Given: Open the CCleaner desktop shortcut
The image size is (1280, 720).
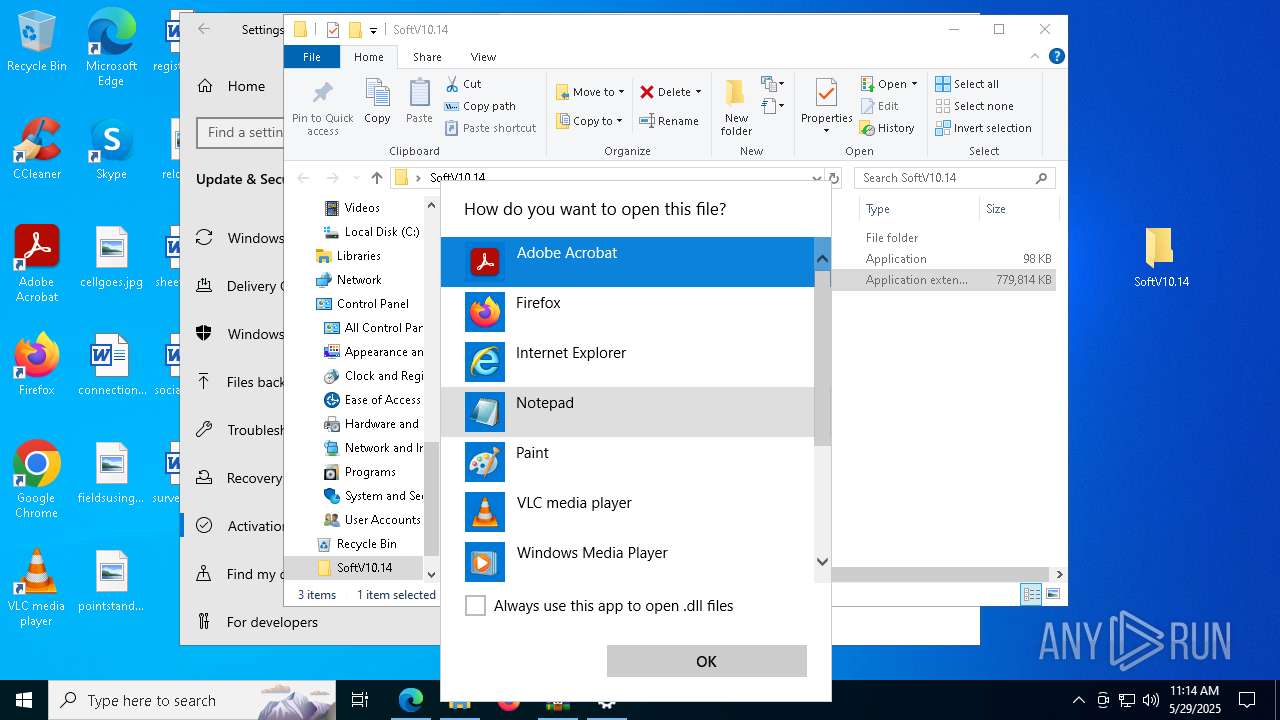Looking at the screenshot, I should [37, 149].
